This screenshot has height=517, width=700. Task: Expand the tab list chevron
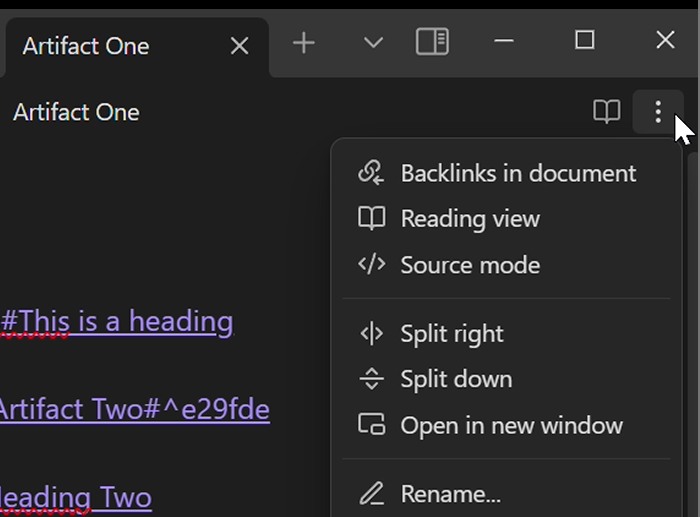coord(373,43)
